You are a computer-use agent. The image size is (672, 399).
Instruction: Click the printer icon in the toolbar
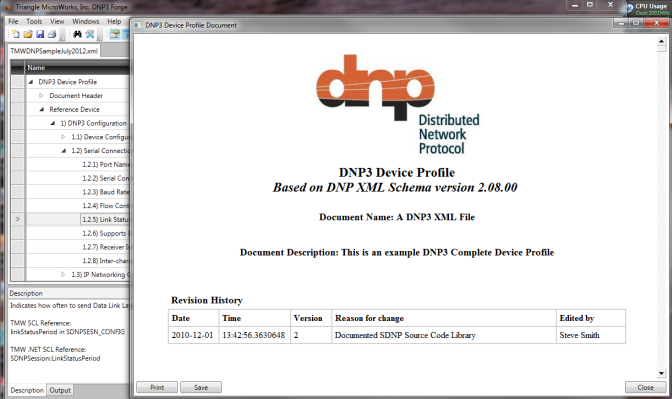52,34
